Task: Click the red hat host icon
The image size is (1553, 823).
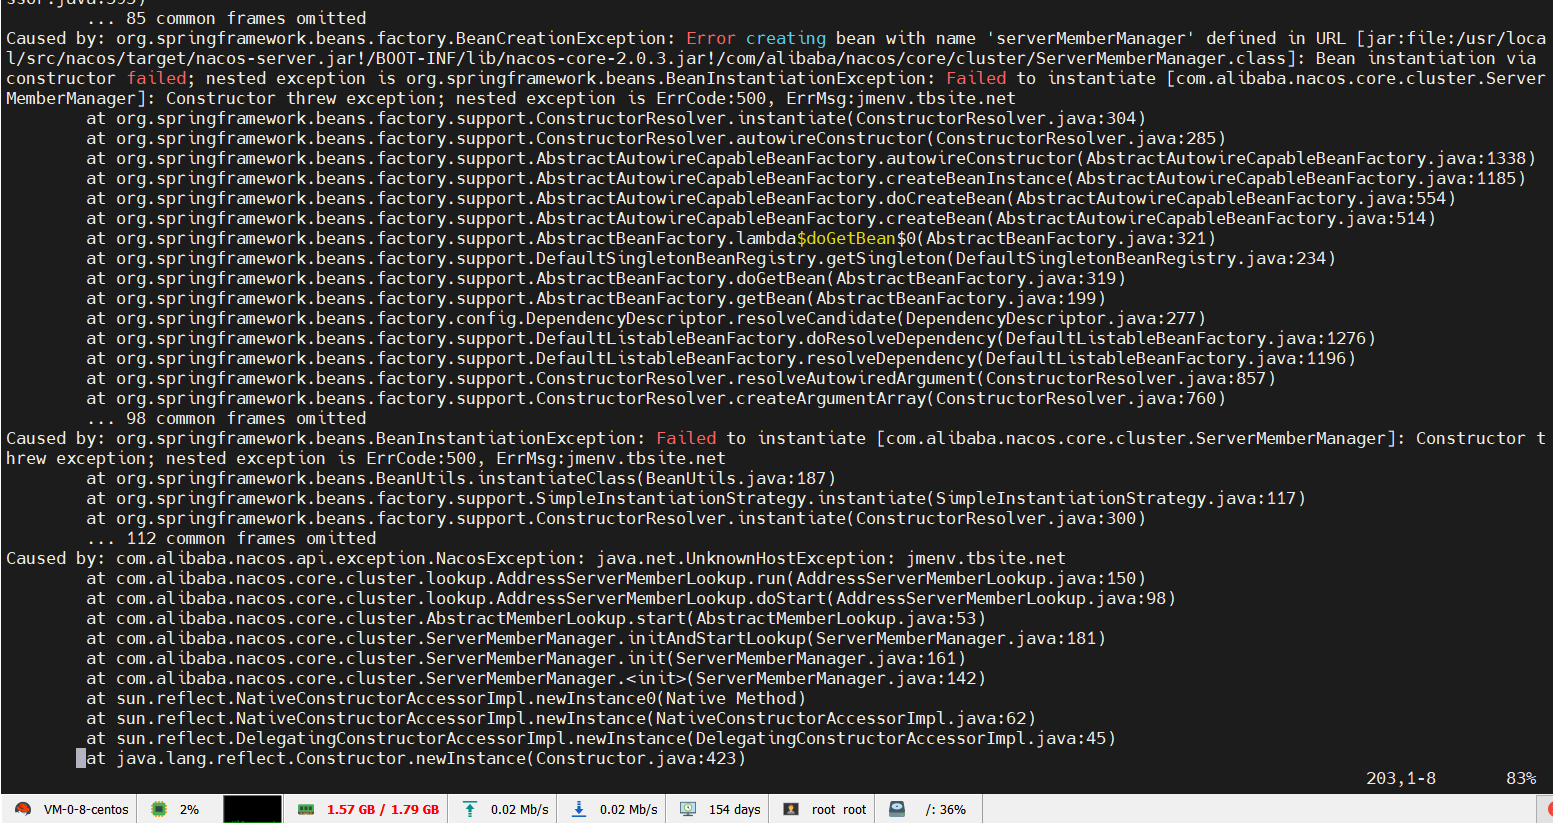Action: coord(23,809)
